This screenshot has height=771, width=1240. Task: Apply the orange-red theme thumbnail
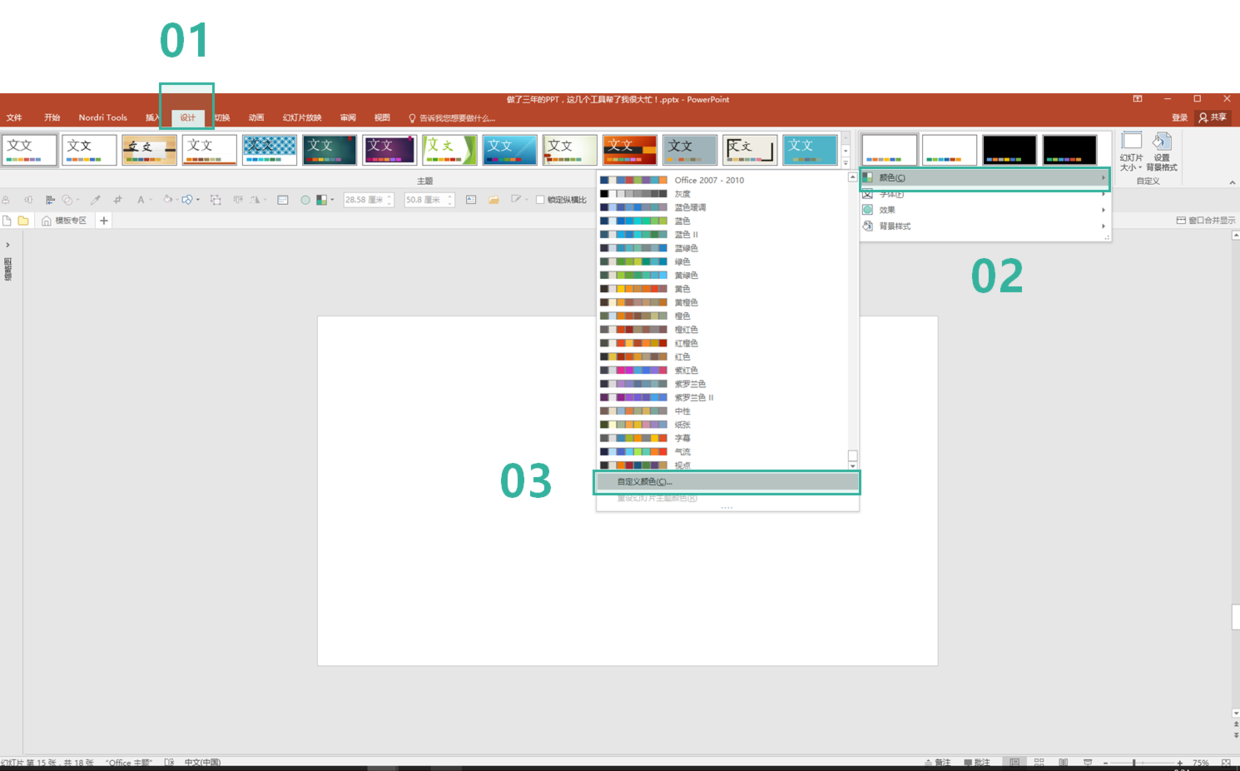[x=629, y=150]
